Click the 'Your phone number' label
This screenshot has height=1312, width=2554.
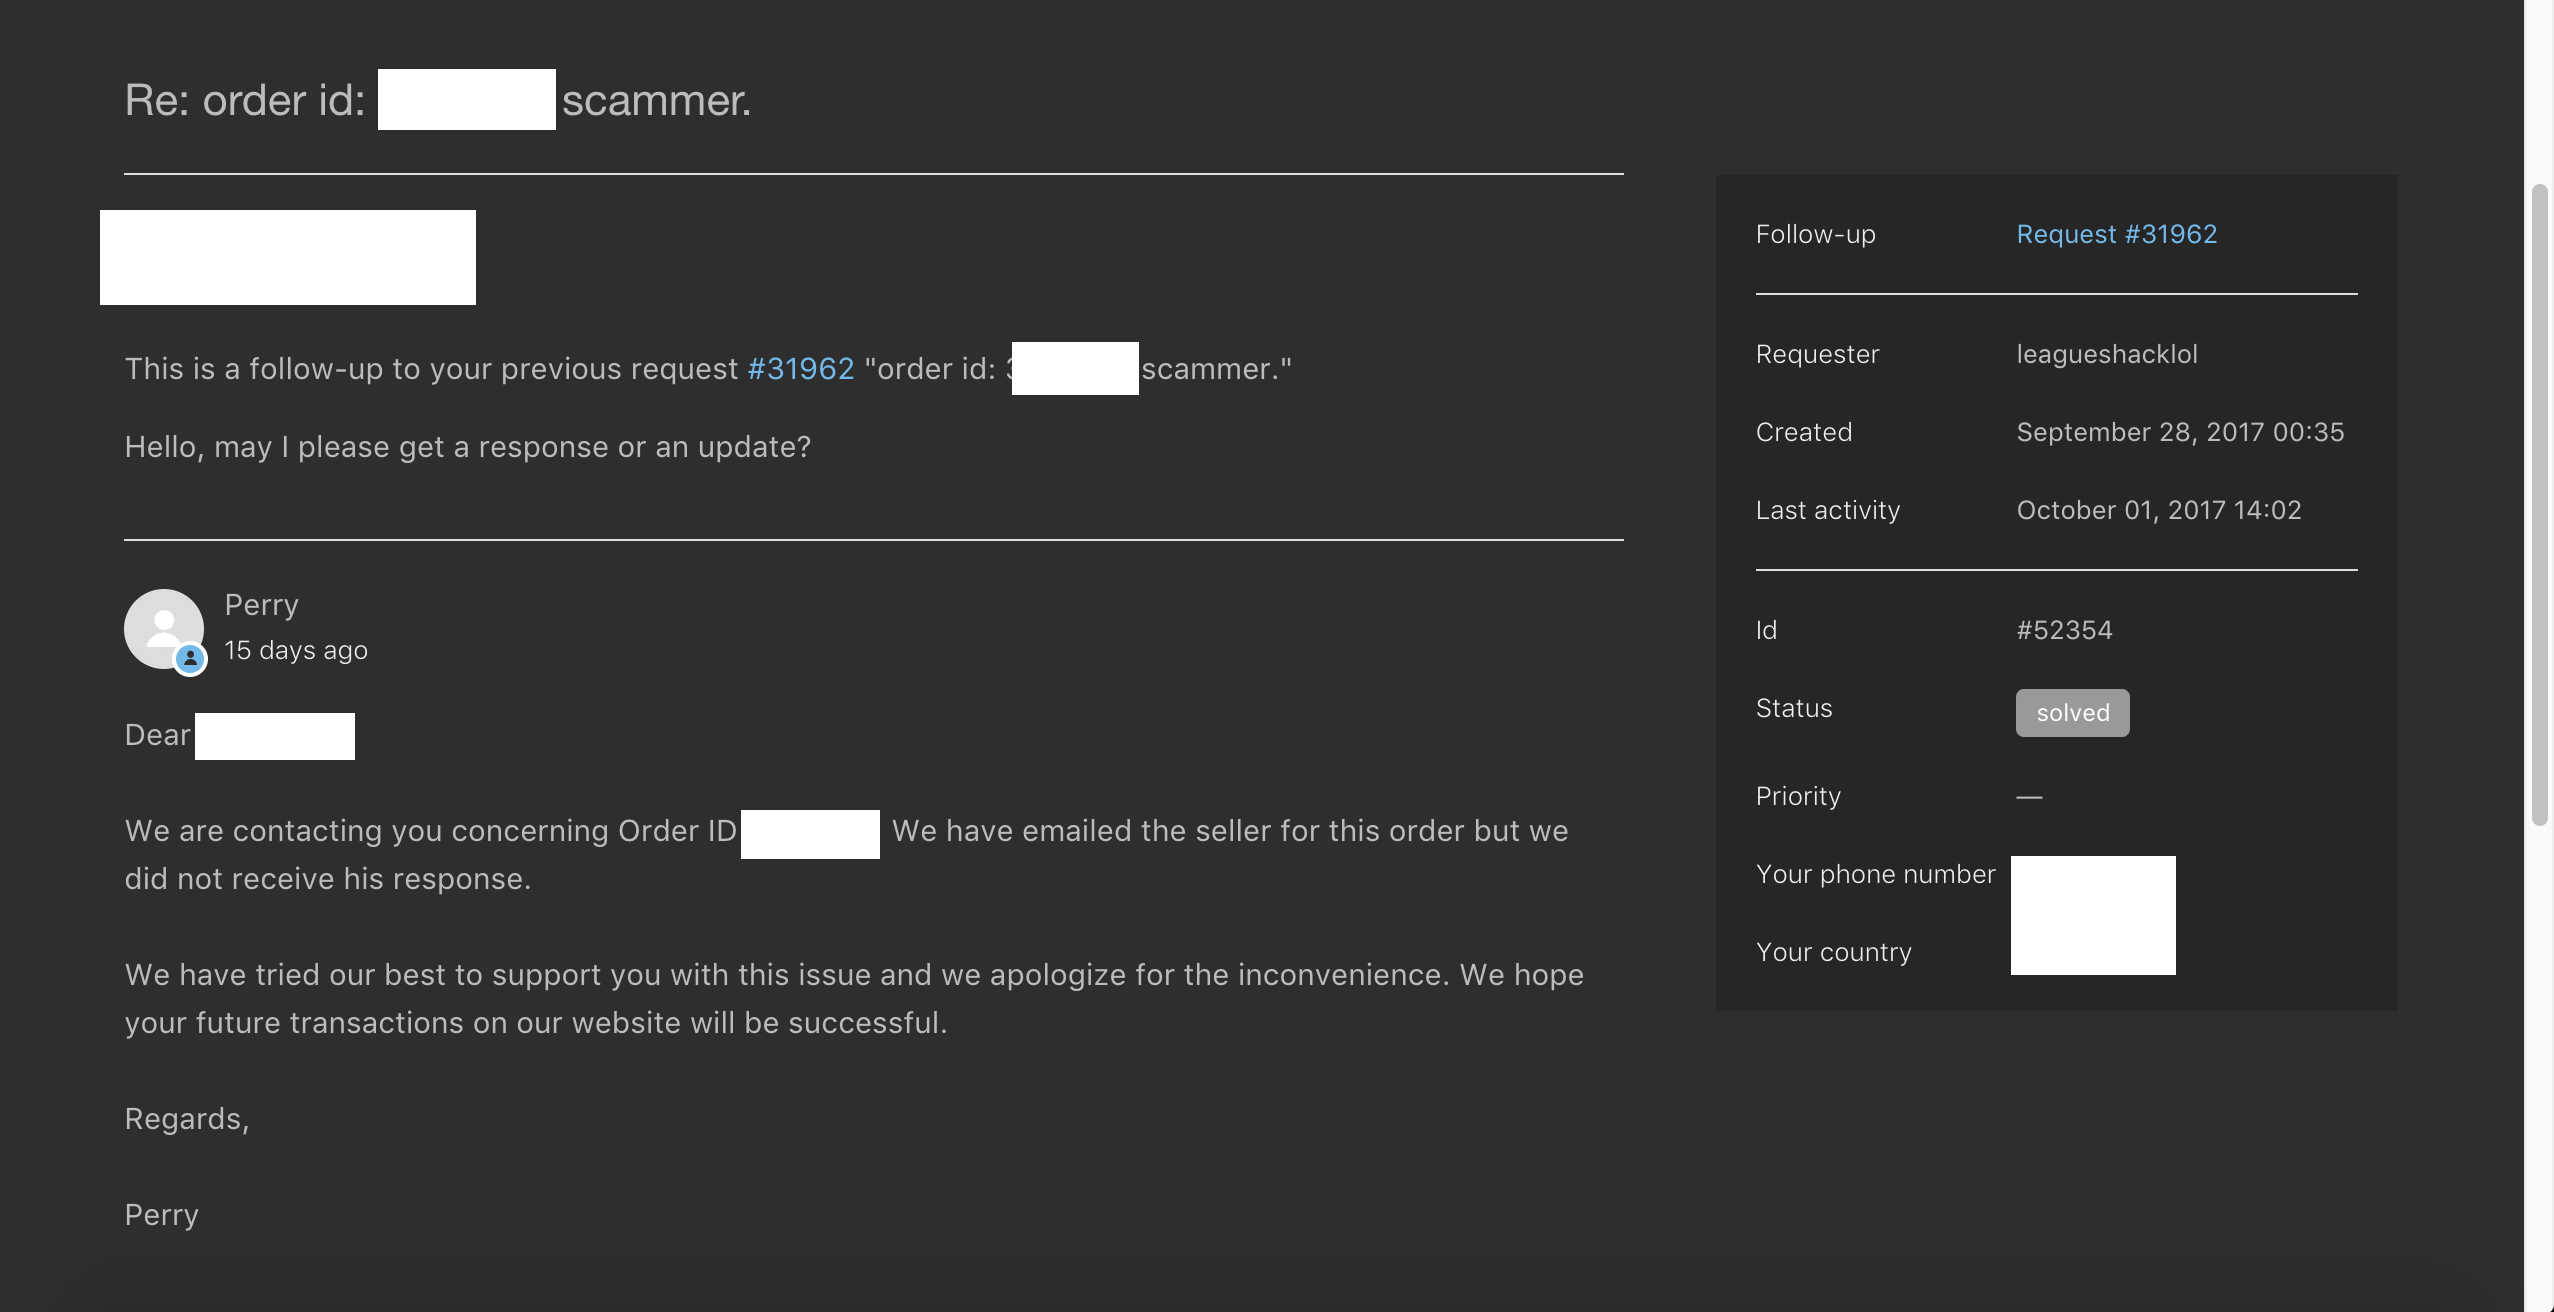pos(1875,874)
